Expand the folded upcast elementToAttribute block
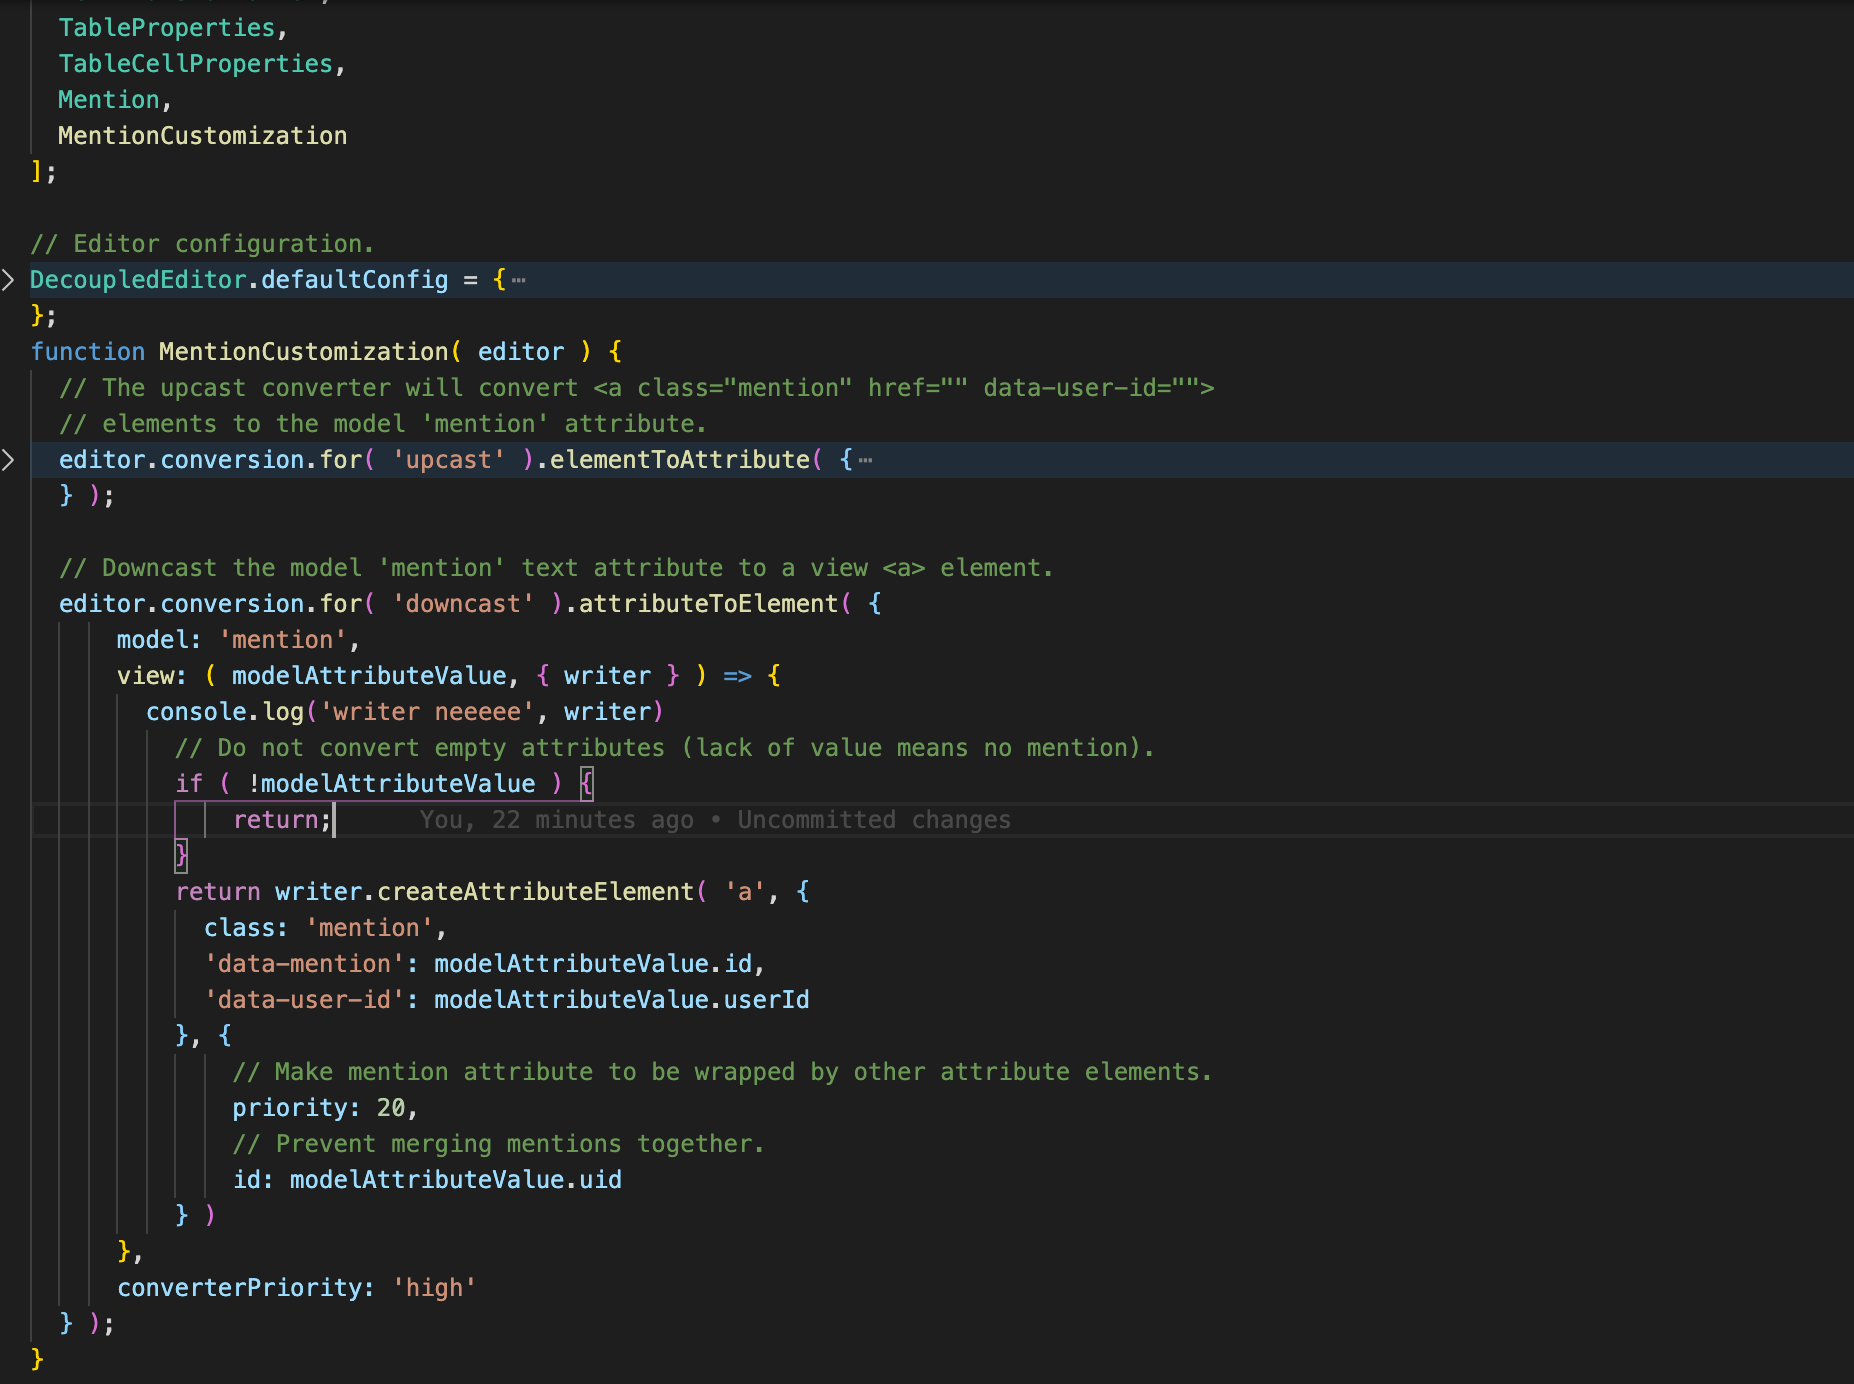This screenshot has height=1384, width=1854. pyautogui.click(x=8, y=460)
